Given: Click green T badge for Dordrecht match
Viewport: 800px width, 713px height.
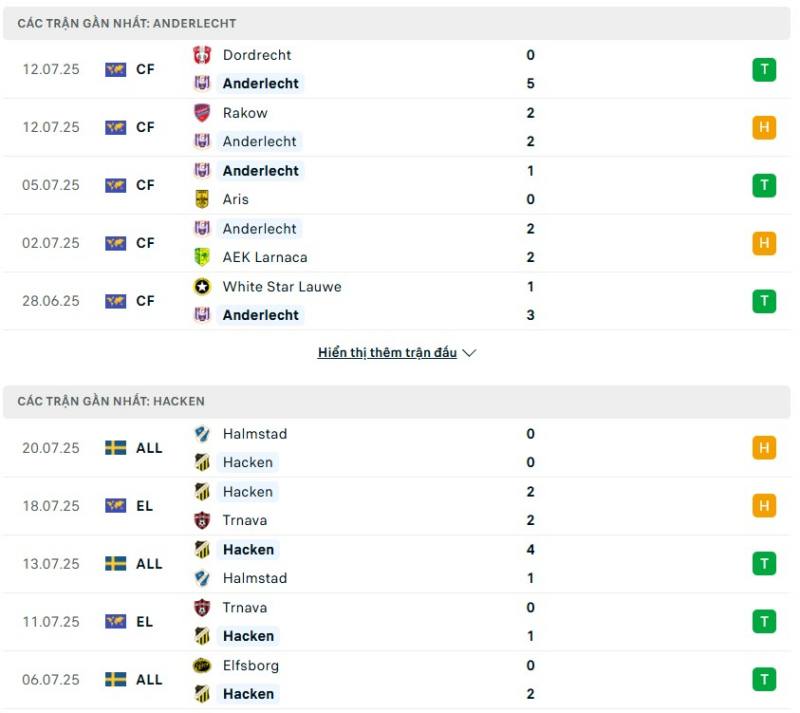Looking at the screenshot, I should [x=764, y=69].
